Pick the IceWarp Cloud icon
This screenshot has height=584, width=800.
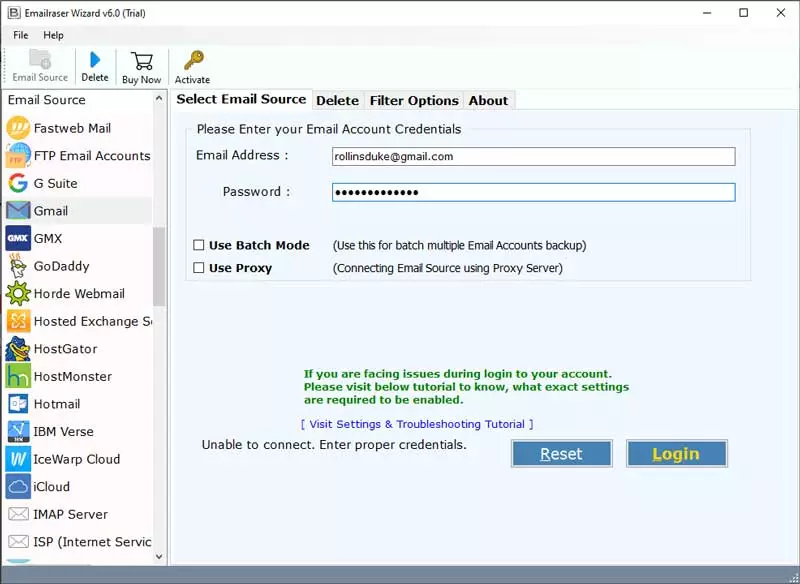tap(18, 459)
